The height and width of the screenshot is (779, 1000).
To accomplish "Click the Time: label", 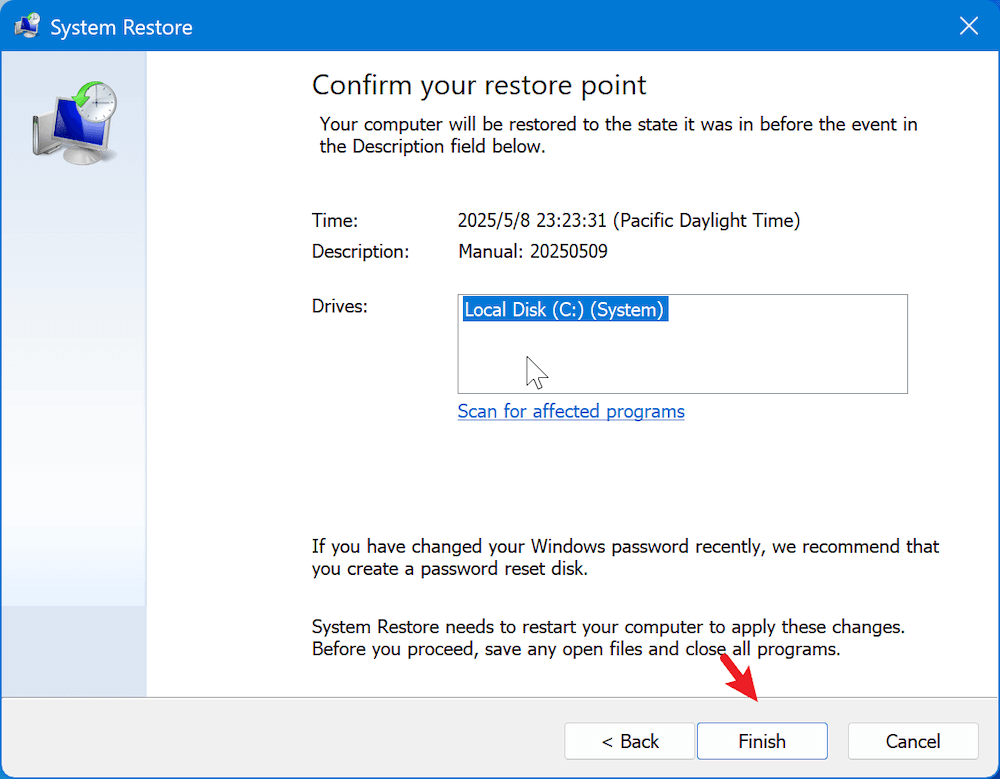I will (x=334, y=220).
